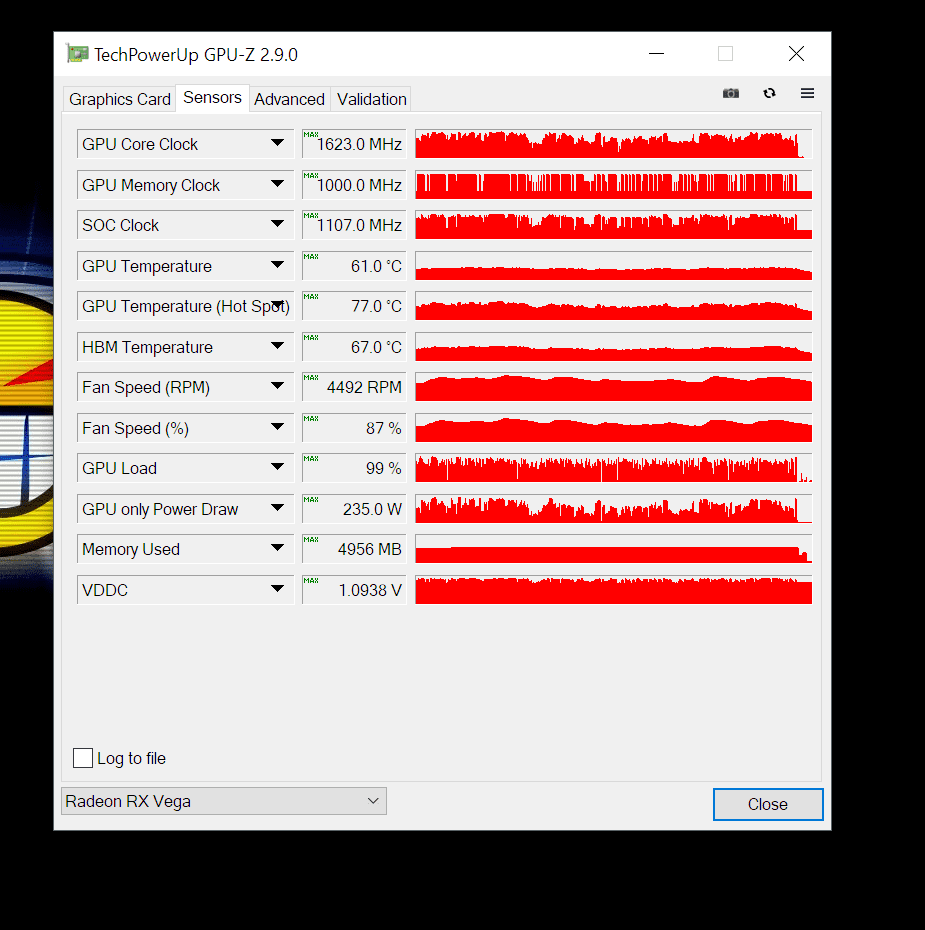Click the 1.0938 V VDDC value
The image size is (925, 930).
pyautogui.click(x=354, y=590)
